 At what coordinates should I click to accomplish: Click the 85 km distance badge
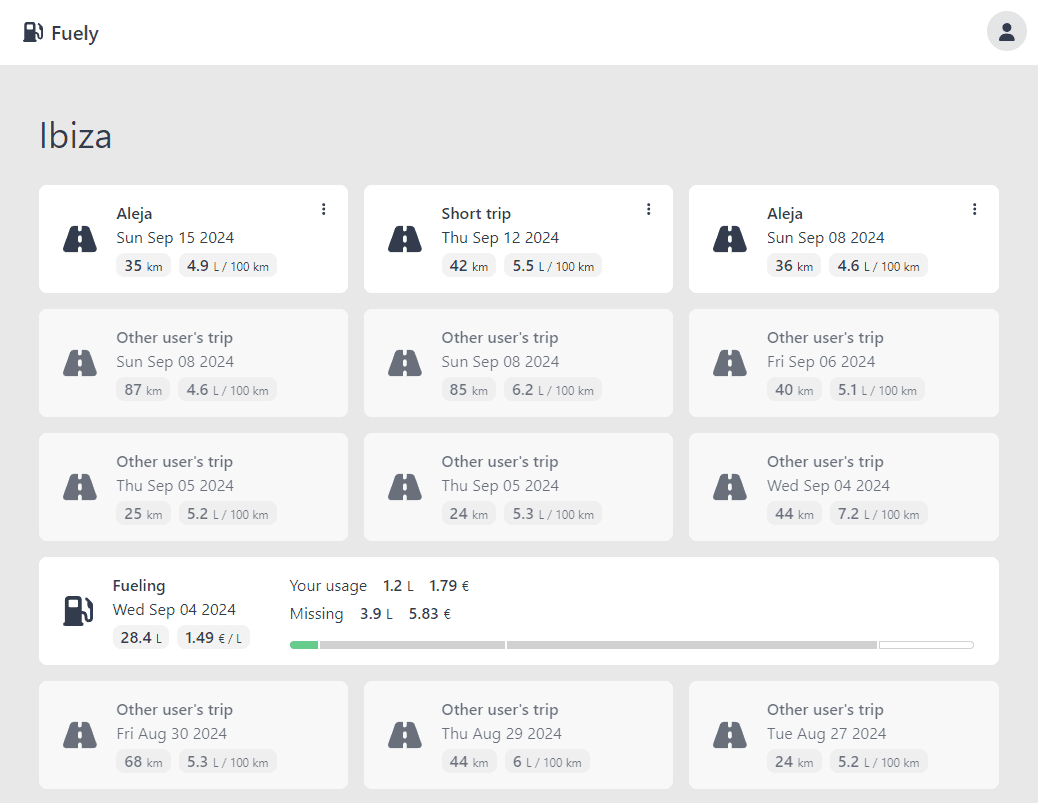(x=469, y=390)
